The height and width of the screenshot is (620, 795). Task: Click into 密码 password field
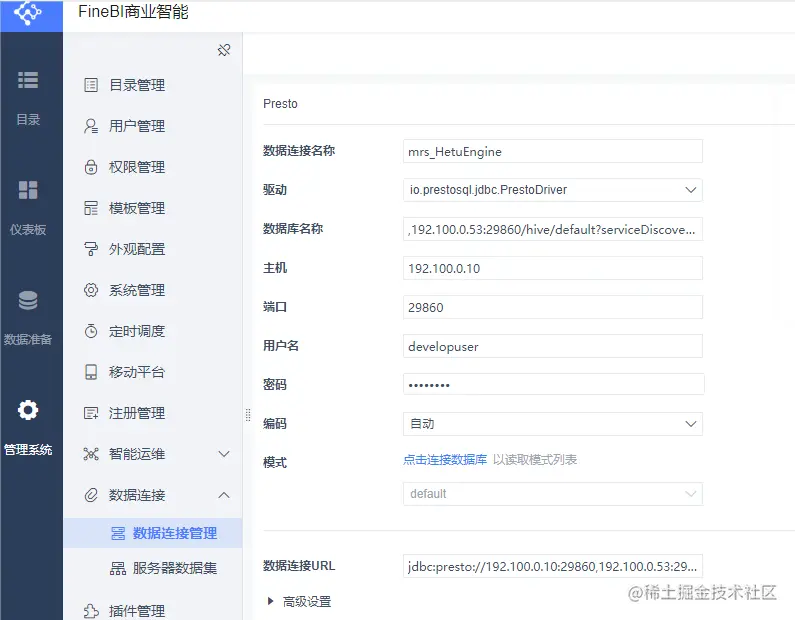pyautogui.click(x=553, y=384)
